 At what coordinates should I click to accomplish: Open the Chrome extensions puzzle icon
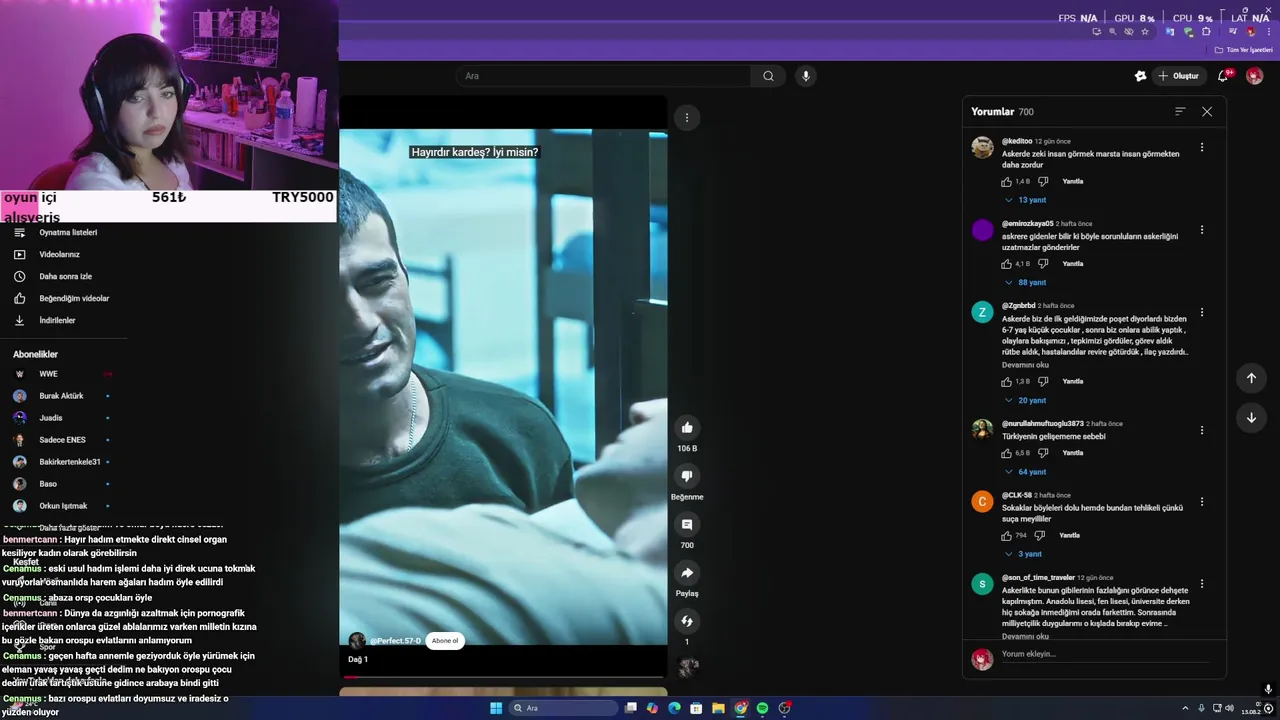pyautogui.click(x=1206, y=32)
